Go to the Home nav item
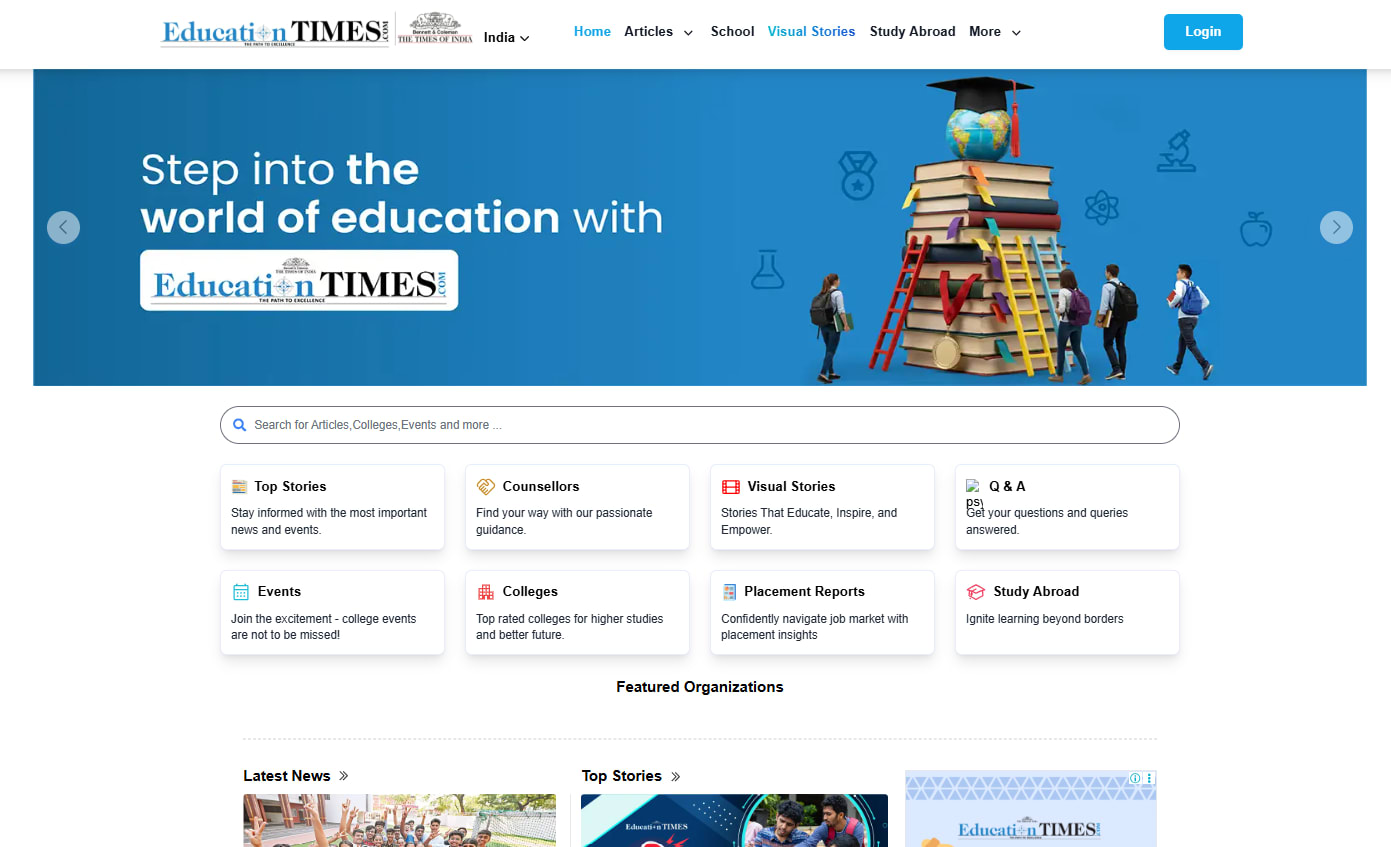The height and width of the screenshot is (847, 1391). pos(592,32)
